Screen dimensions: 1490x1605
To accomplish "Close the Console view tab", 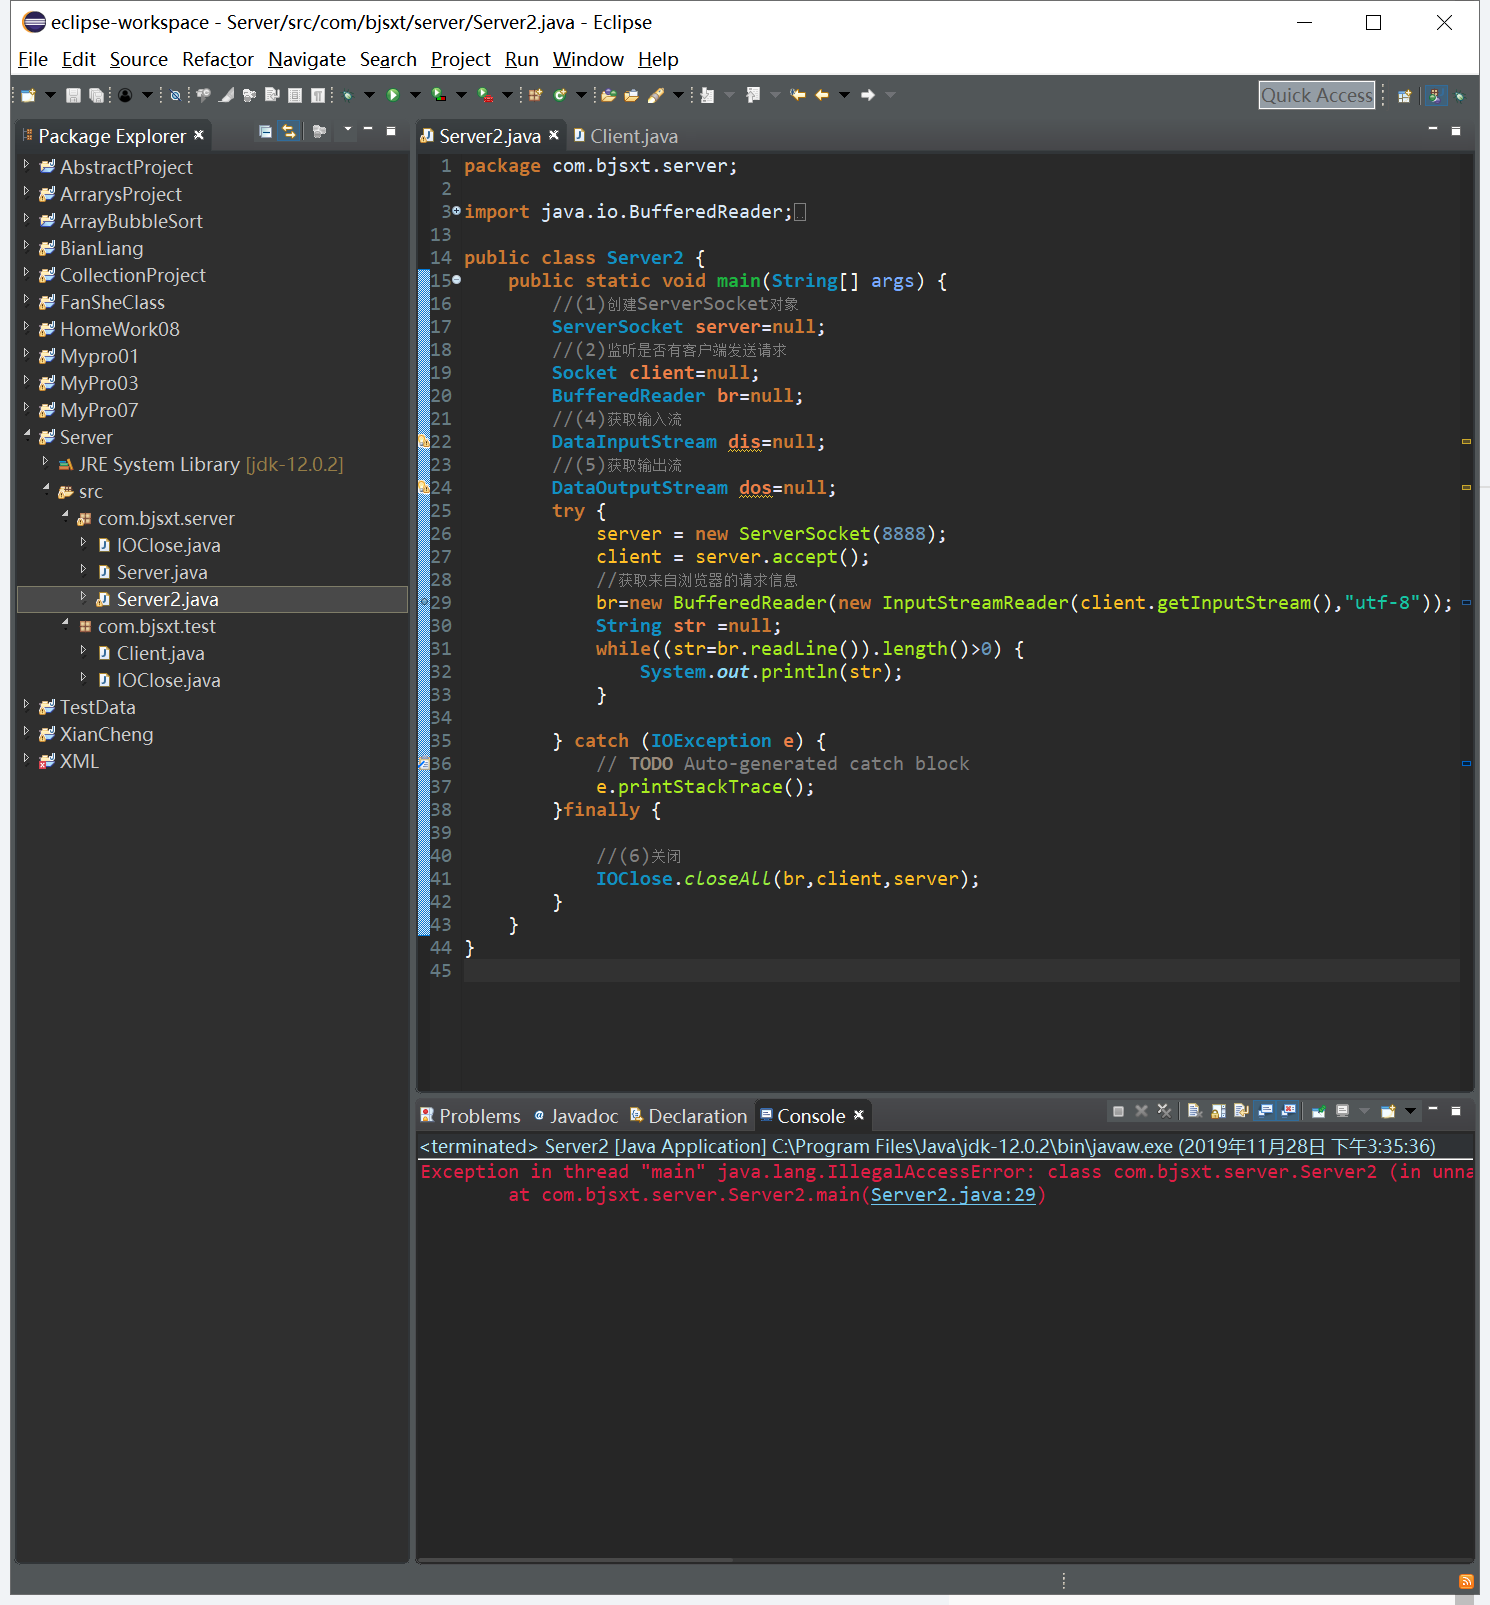I will coord(858,1115).
